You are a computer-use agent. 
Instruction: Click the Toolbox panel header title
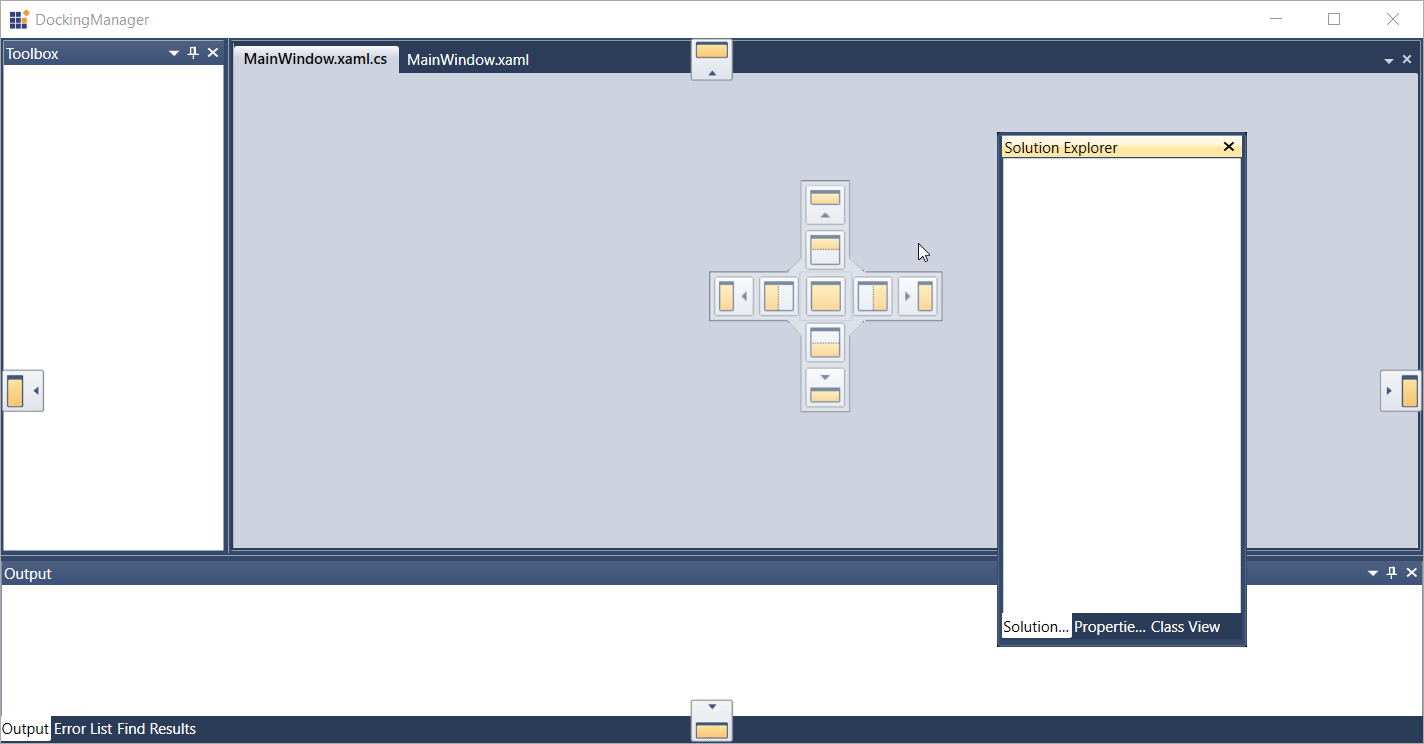coord(33,54)
